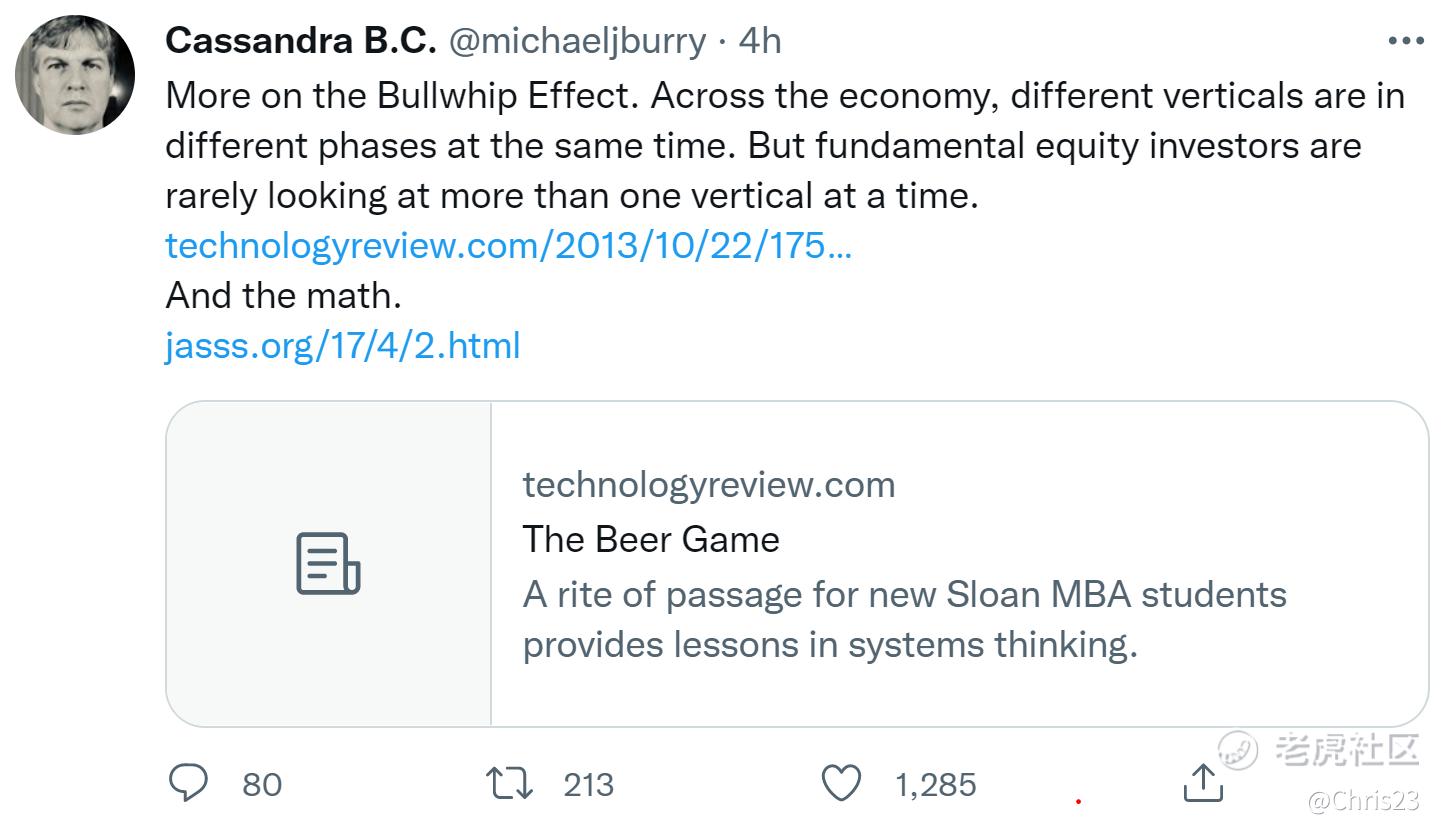This screenshot has height=833, width=1447.
Task: Click The Beer Game card title
Action: (651, 539)
